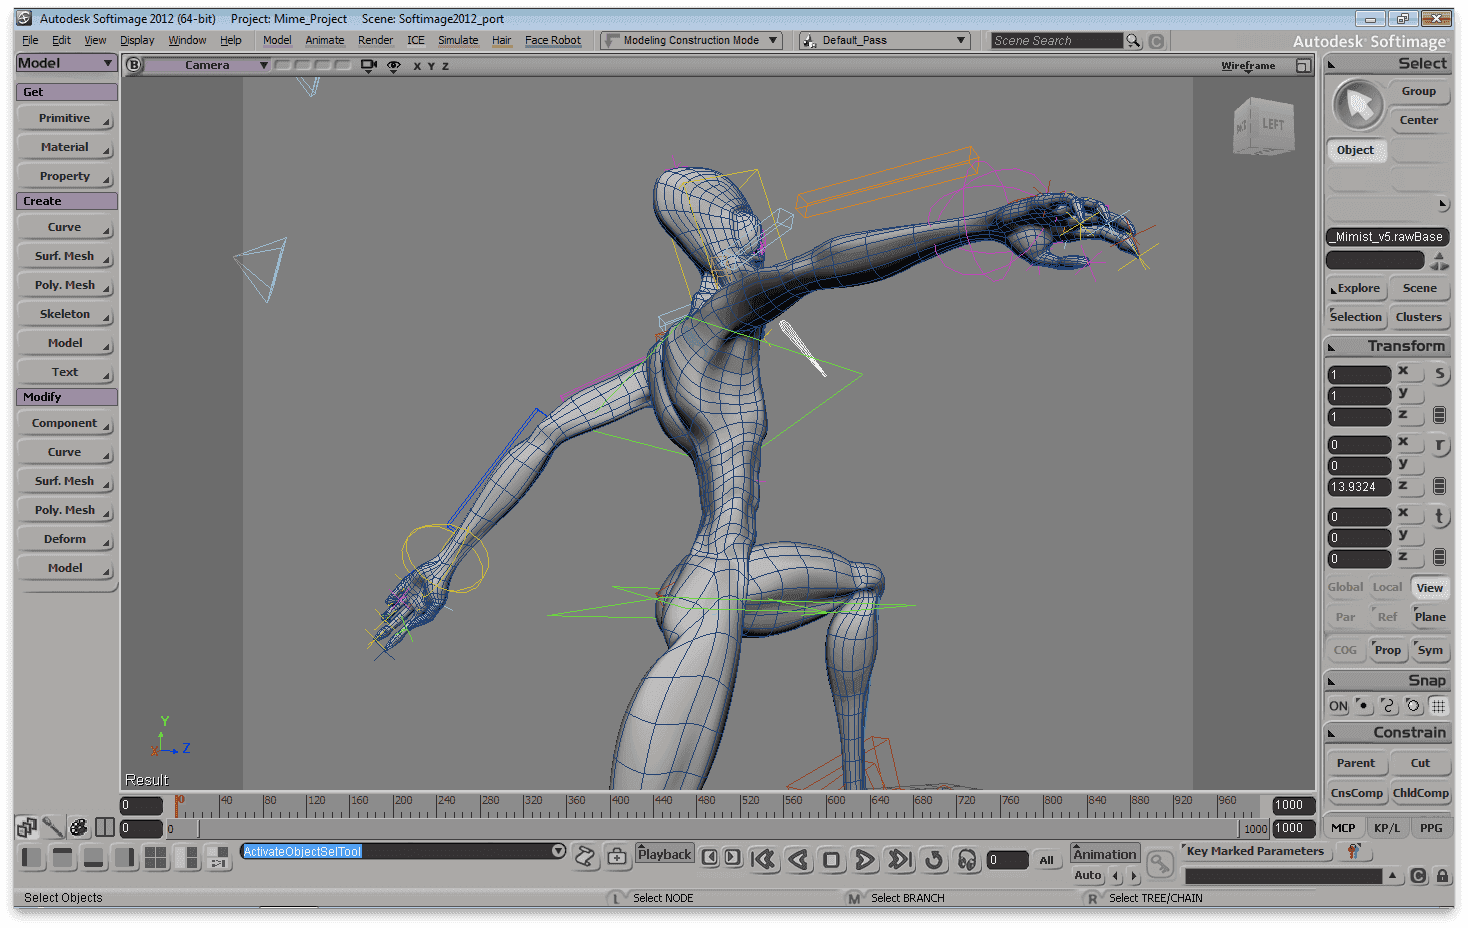Open the Default_Pass dropdown
The image size is (1468, 928).
tap(885, 41)
